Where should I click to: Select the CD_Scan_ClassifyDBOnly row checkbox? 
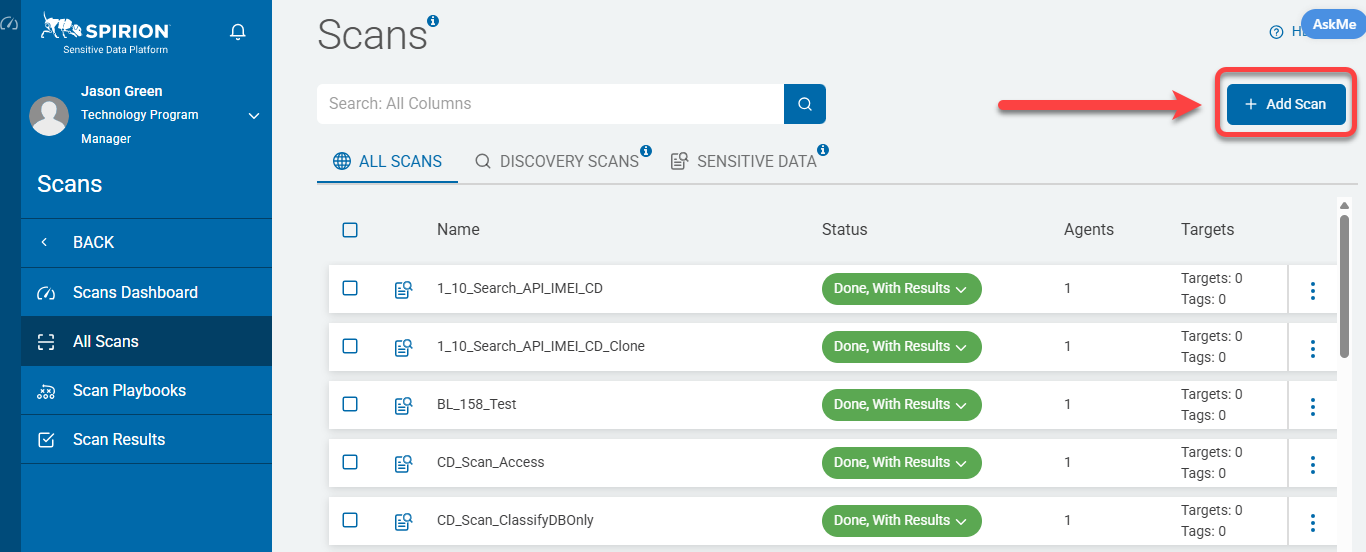pos(350,520)
